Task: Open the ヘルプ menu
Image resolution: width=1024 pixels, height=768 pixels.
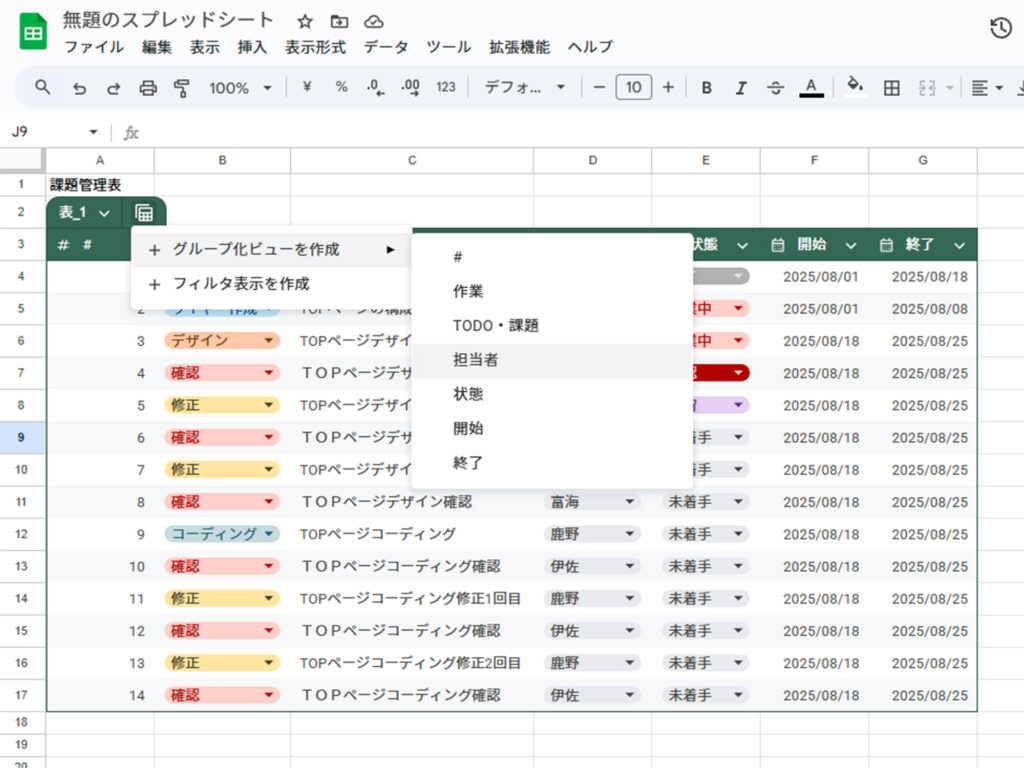Action: pyautogui.click(x=590, y=47)
